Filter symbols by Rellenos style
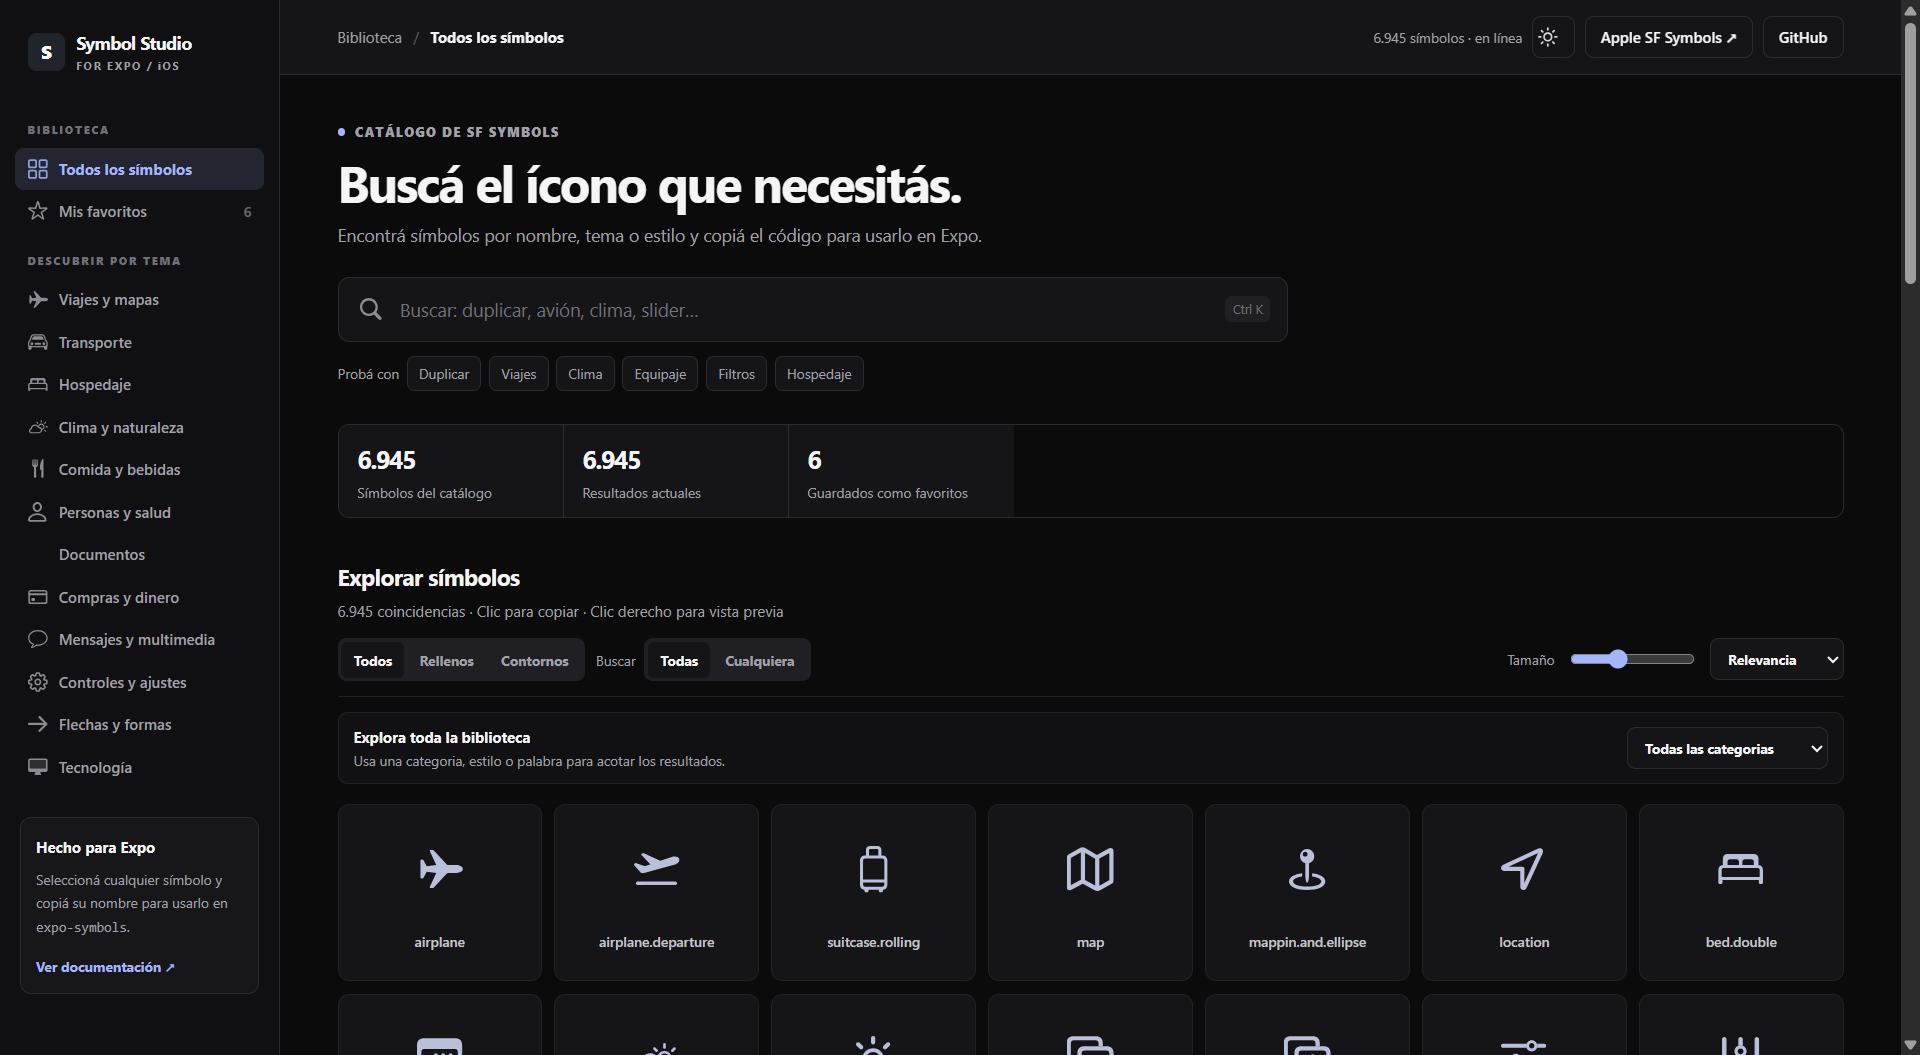This screenshot has height=1055, width=1920. point(446,660)
